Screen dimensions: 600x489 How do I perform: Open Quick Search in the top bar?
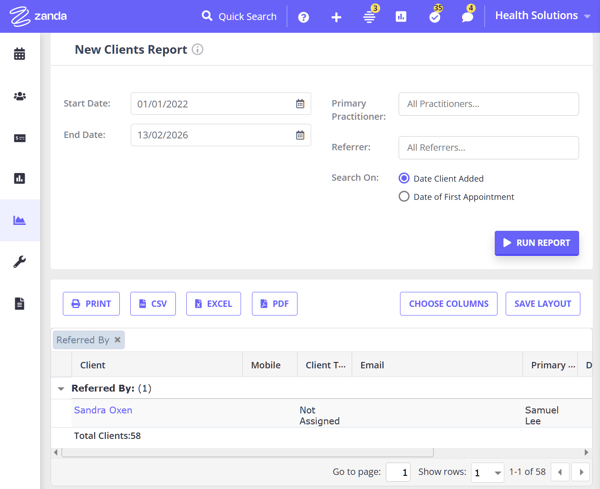tap(238, 16)
